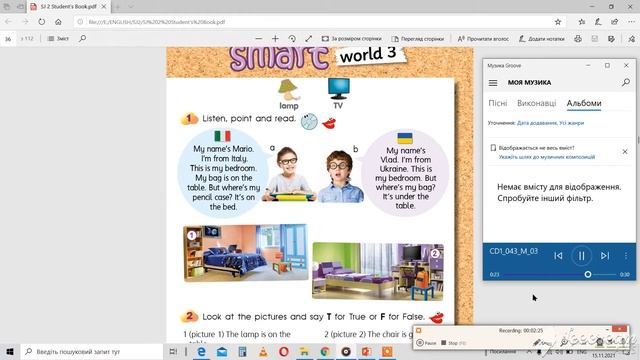640x360 pixels.
Task: Open Groove Music on the taskbar
Action: (346, 351)
